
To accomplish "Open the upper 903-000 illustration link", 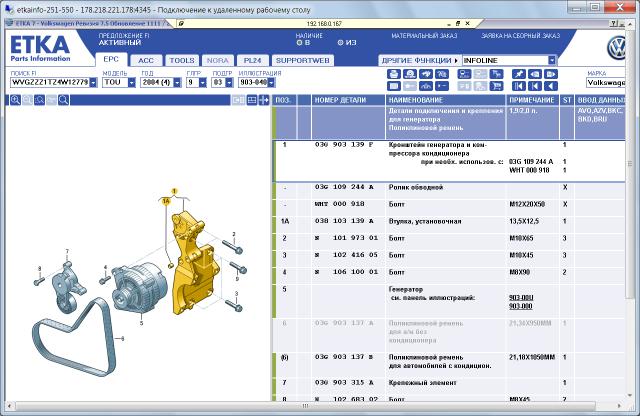I will pos(521,298).
